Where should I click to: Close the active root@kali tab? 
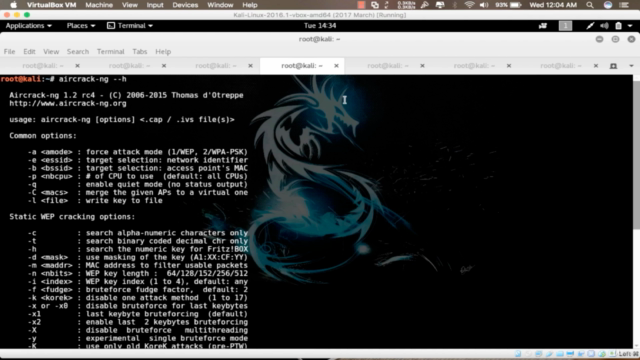pos(336,66)
